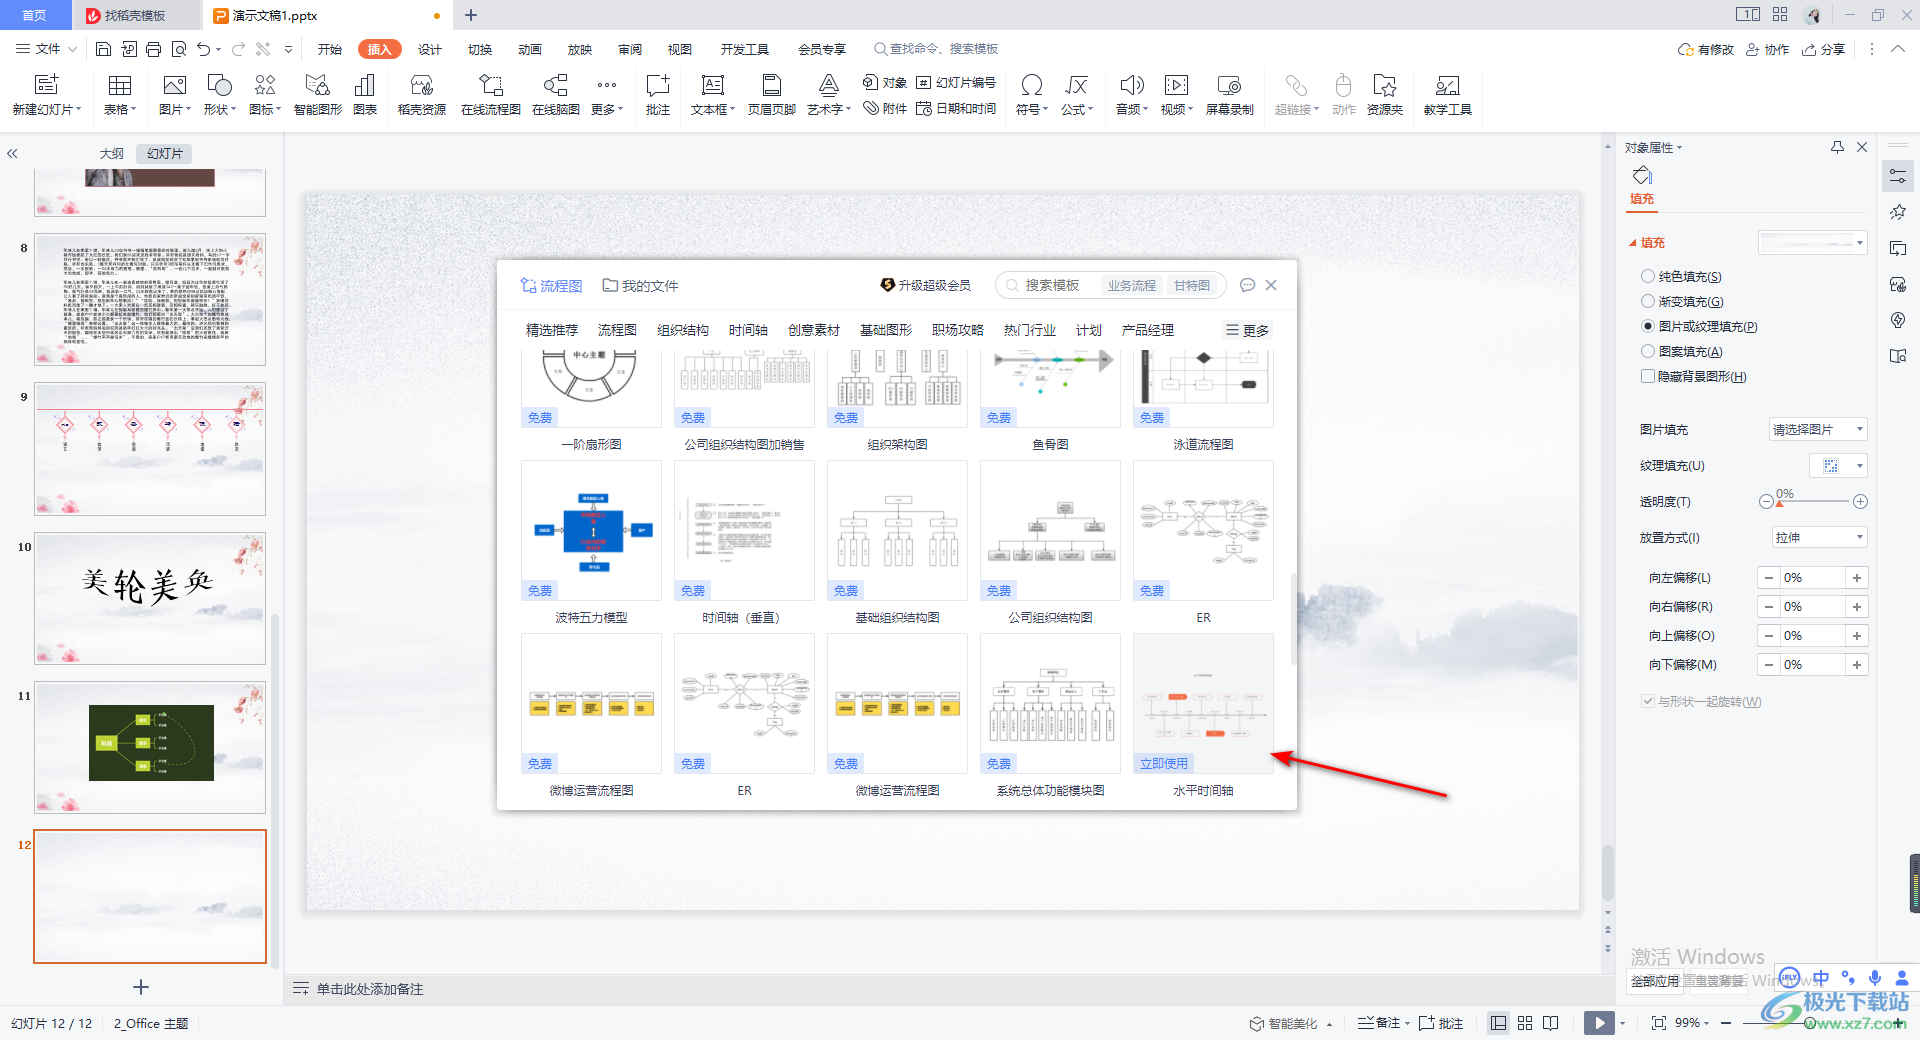Open Object Properties (对象属性) panel dropdown

point(1654,148)
